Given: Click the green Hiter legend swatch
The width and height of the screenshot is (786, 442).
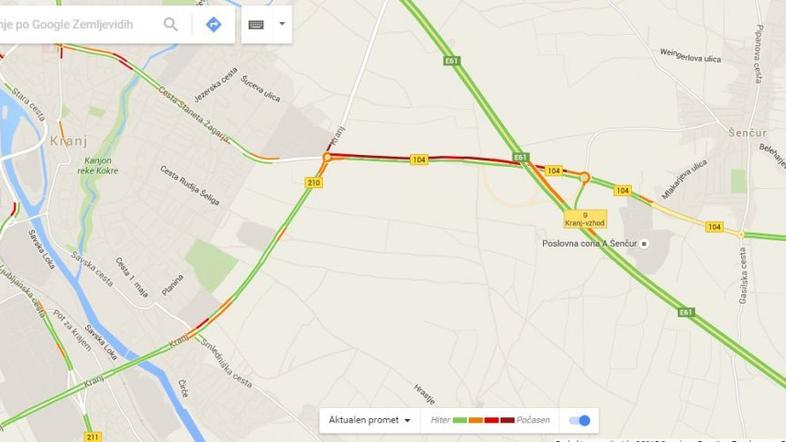Looking at the screenshot, I should tap(460, 420).
